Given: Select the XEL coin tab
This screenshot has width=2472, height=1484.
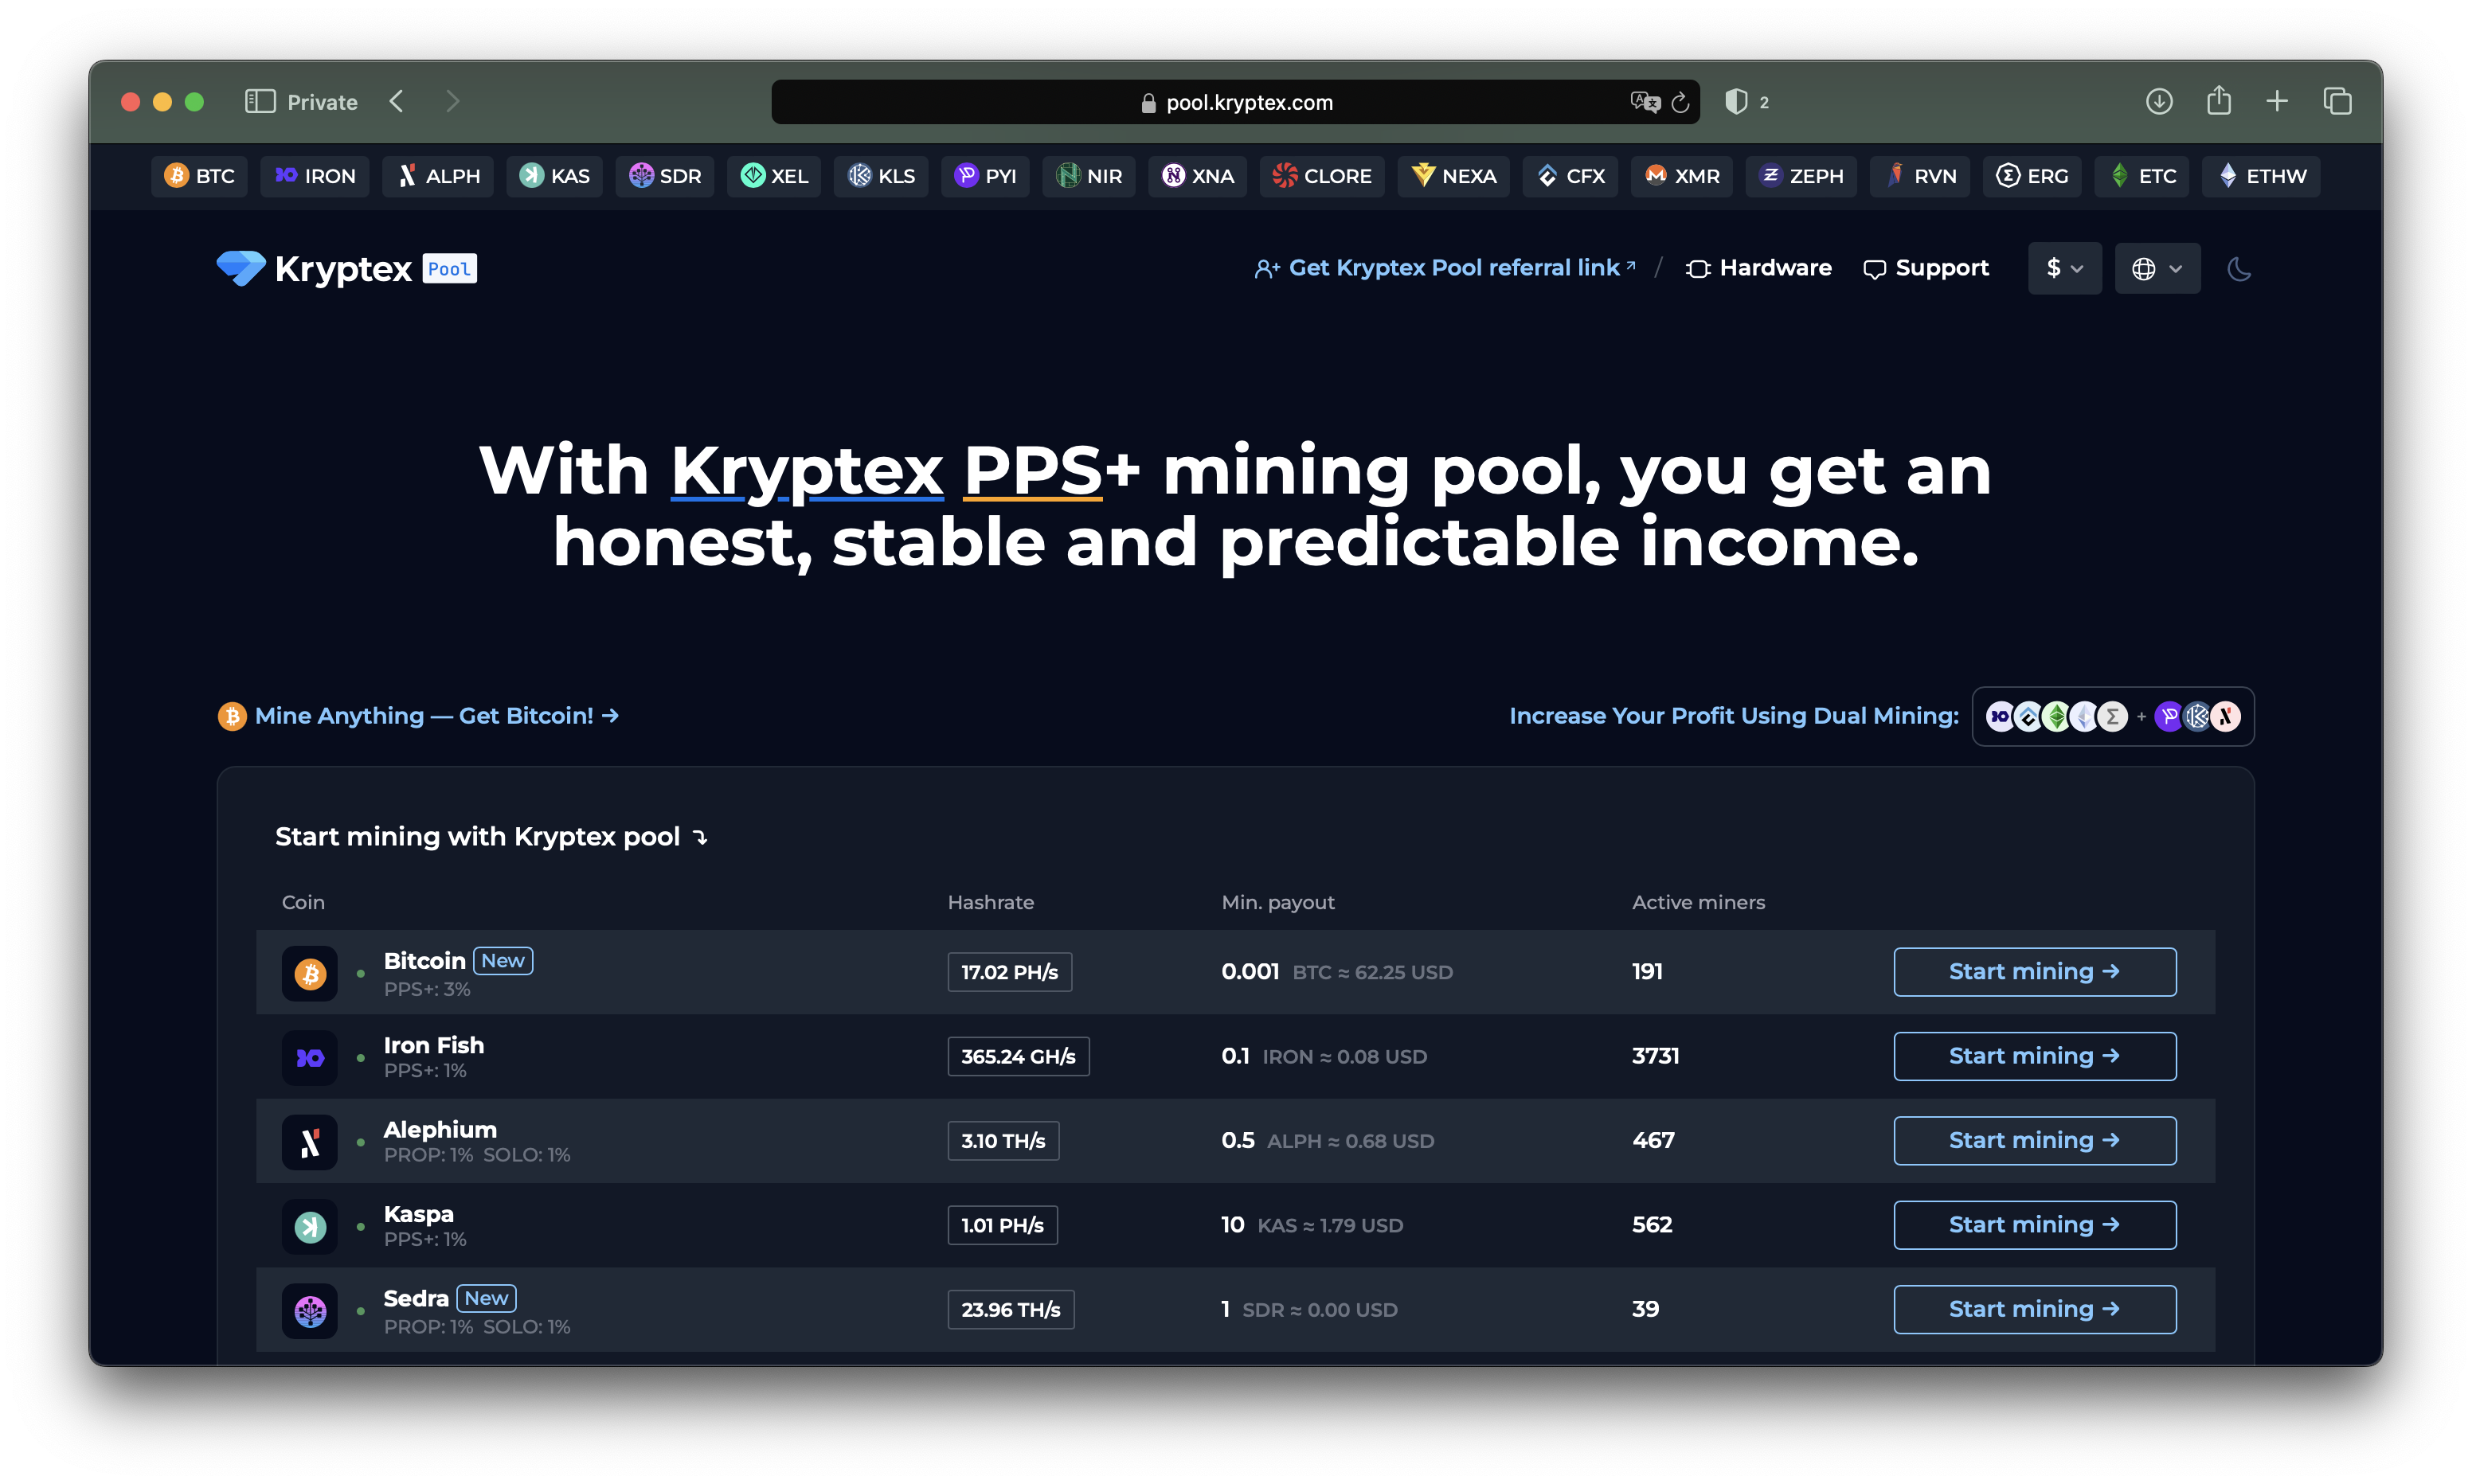Looking at the screenshot, I should click(x=774, y=176).
